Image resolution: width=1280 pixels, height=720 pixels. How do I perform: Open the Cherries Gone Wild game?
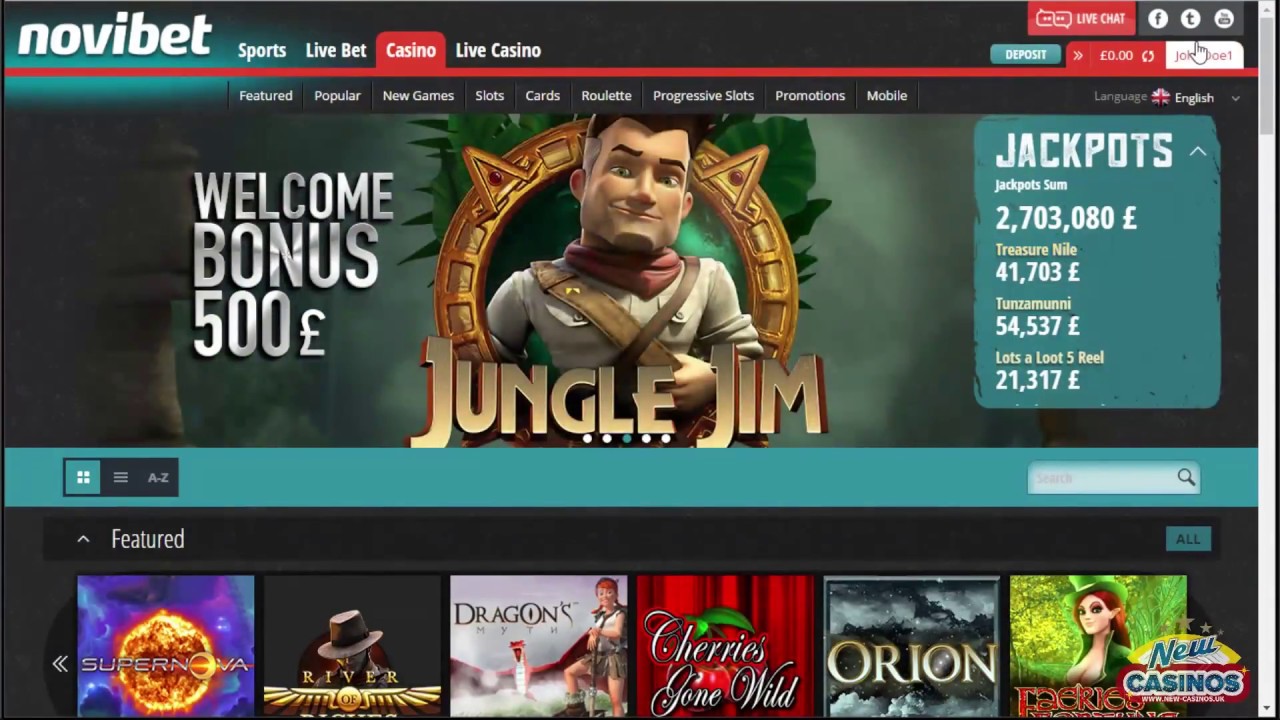click(725, 645)
